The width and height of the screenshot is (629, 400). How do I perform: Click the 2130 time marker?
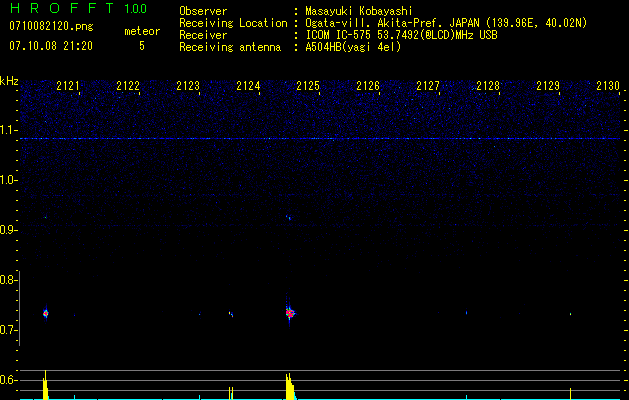click(x=608, y=86)
